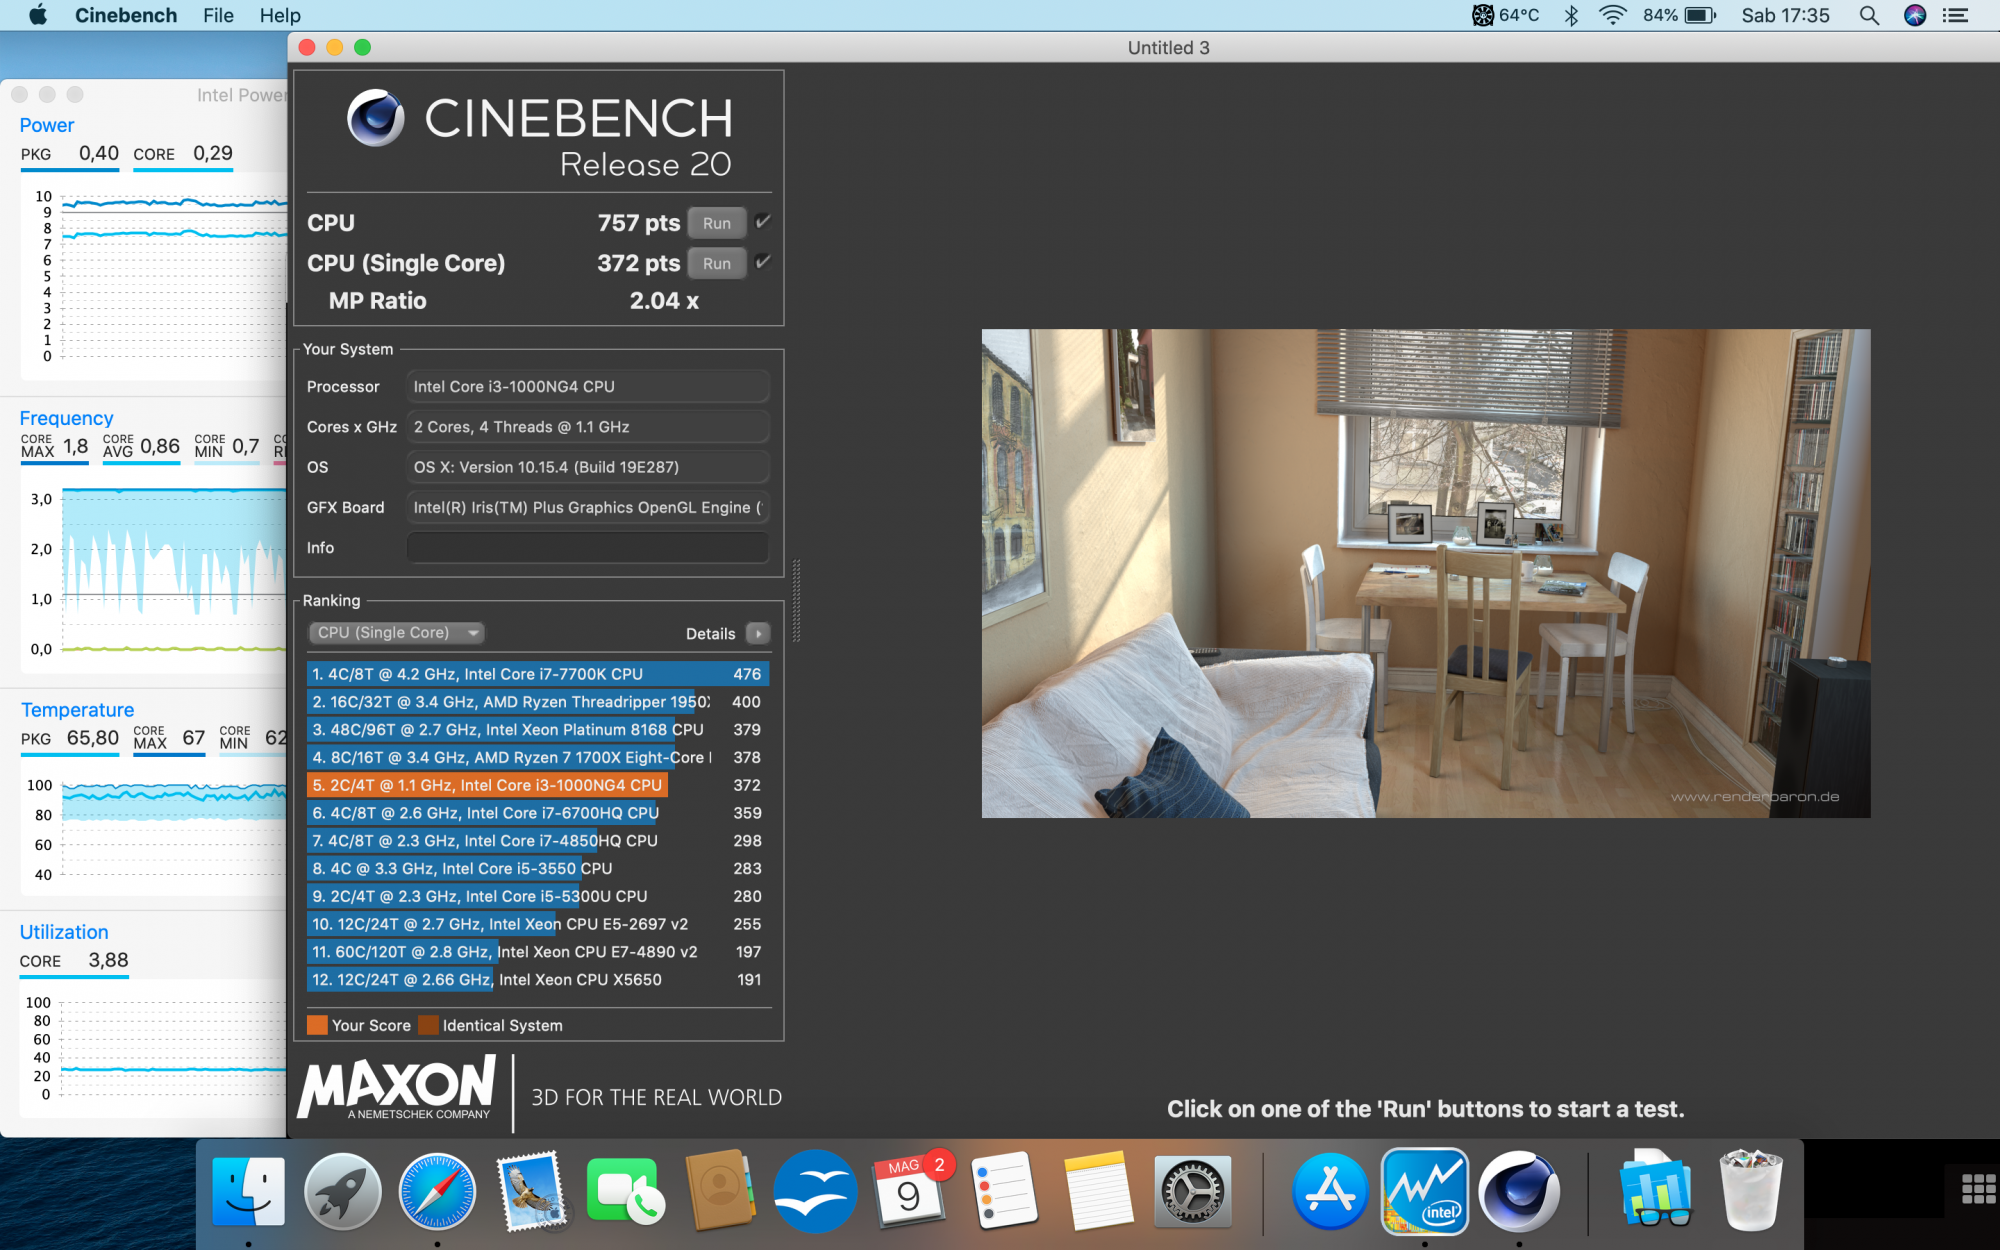Viewport: 2000px width, 1250px height.
Task: Open Trash in the Dock
Action: pos(1750,1190)
